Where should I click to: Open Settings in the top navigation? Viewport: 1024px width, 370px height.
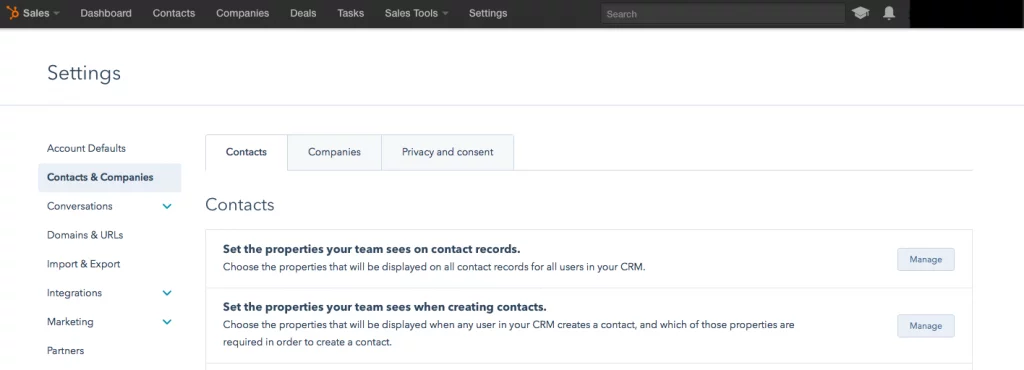coord(488,13)
